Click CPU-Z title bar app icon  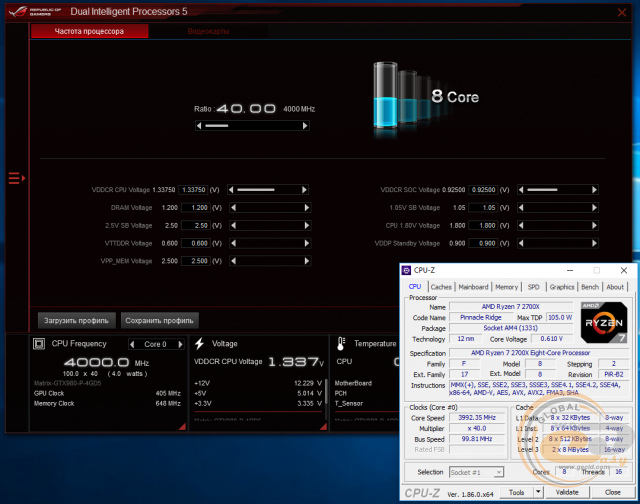coord(406,270)
